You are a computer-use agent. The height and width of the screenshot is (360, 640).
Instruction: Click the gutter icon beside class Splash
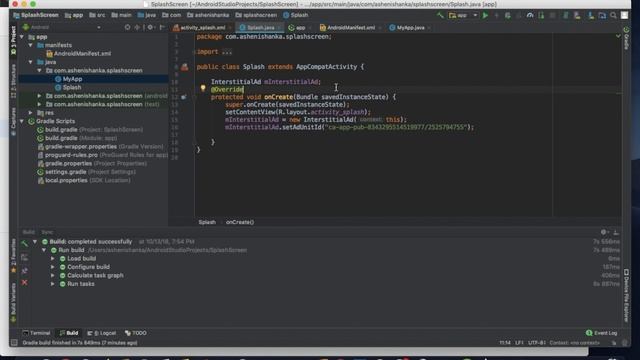point(184,67)
